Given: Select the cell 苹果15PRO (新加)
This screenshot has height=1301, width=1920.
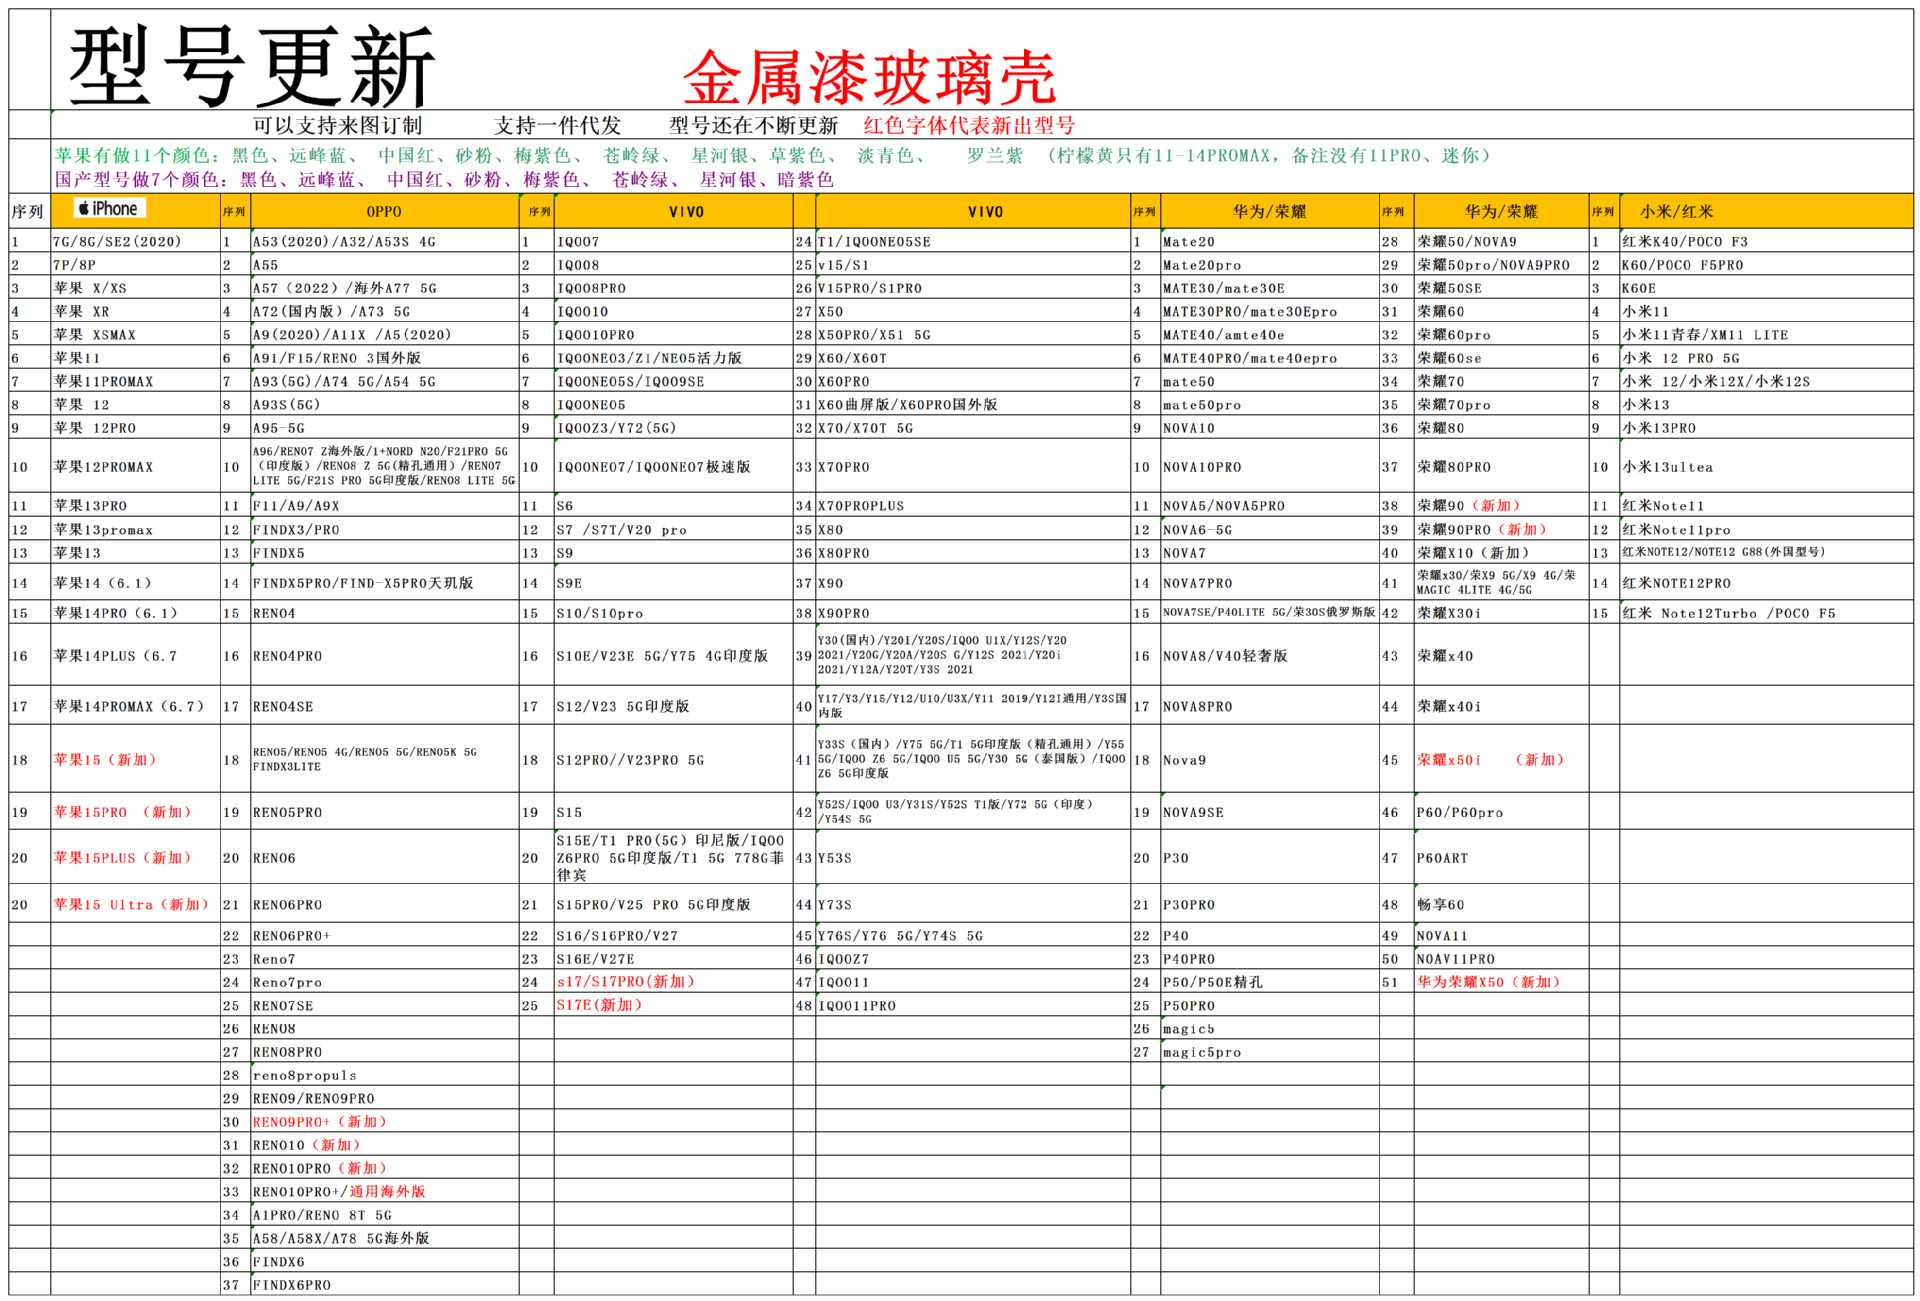Looking at the screenshot, I should click(122, 812).
